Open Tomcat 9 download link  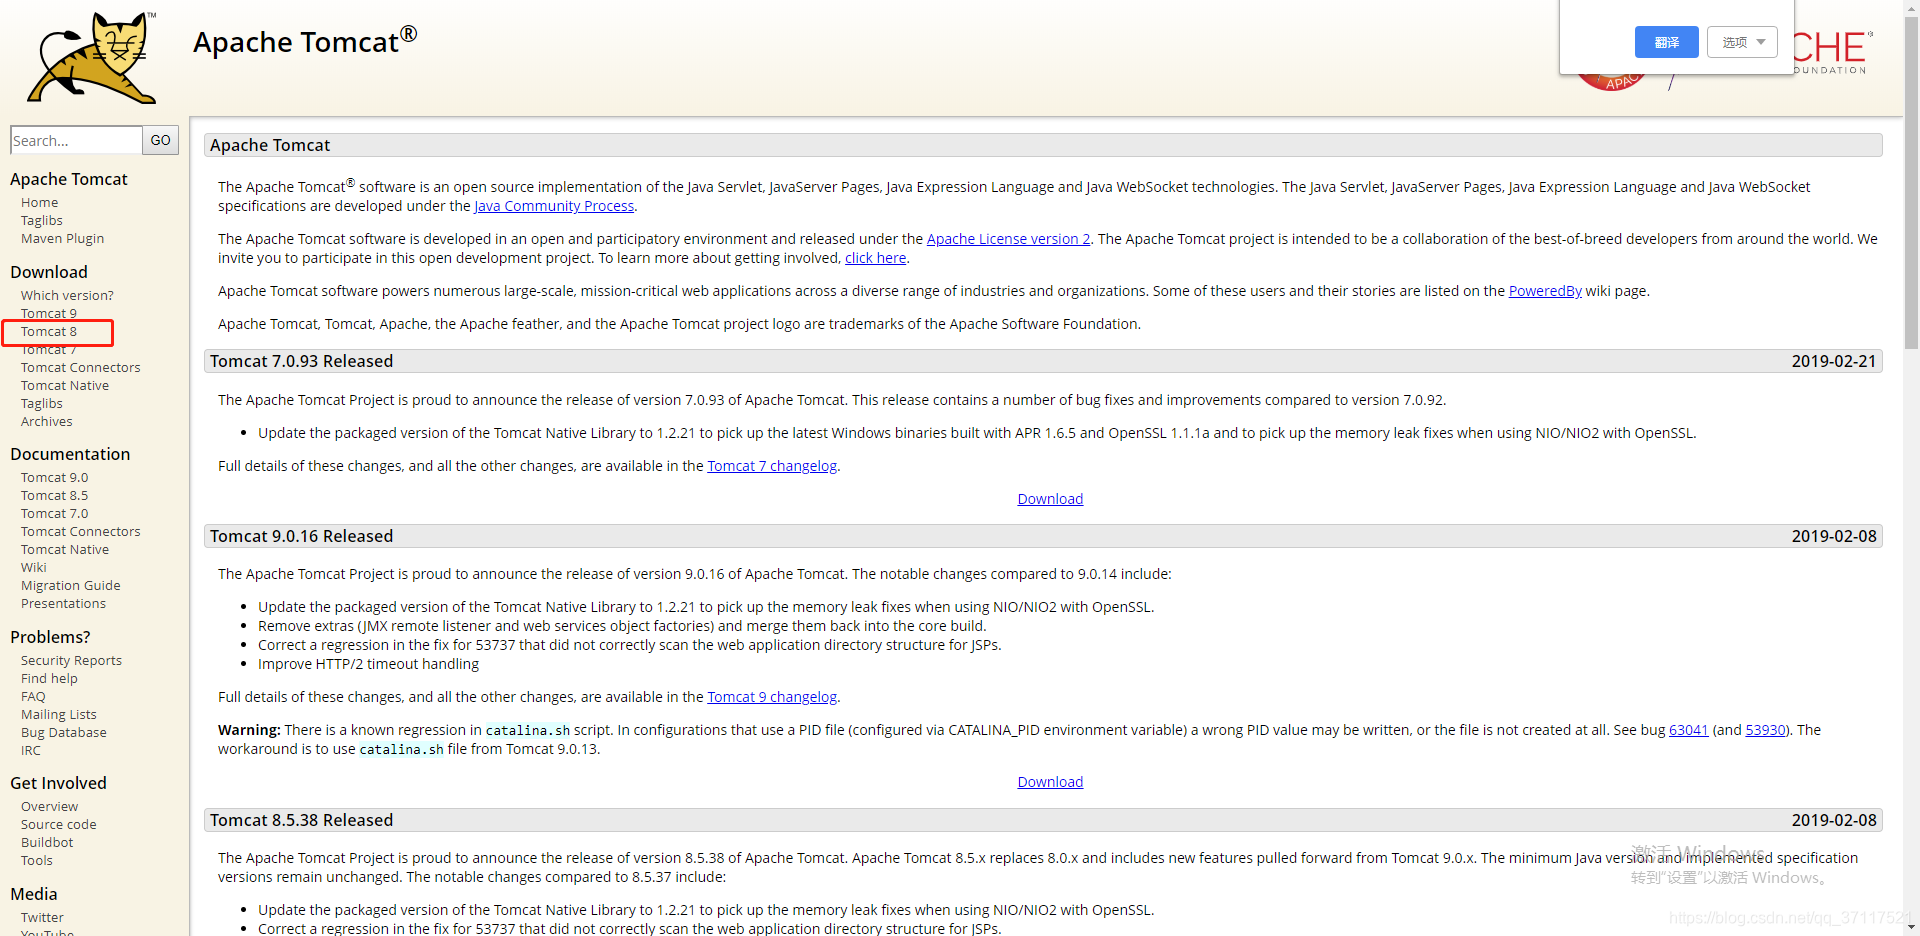point(49,313)
